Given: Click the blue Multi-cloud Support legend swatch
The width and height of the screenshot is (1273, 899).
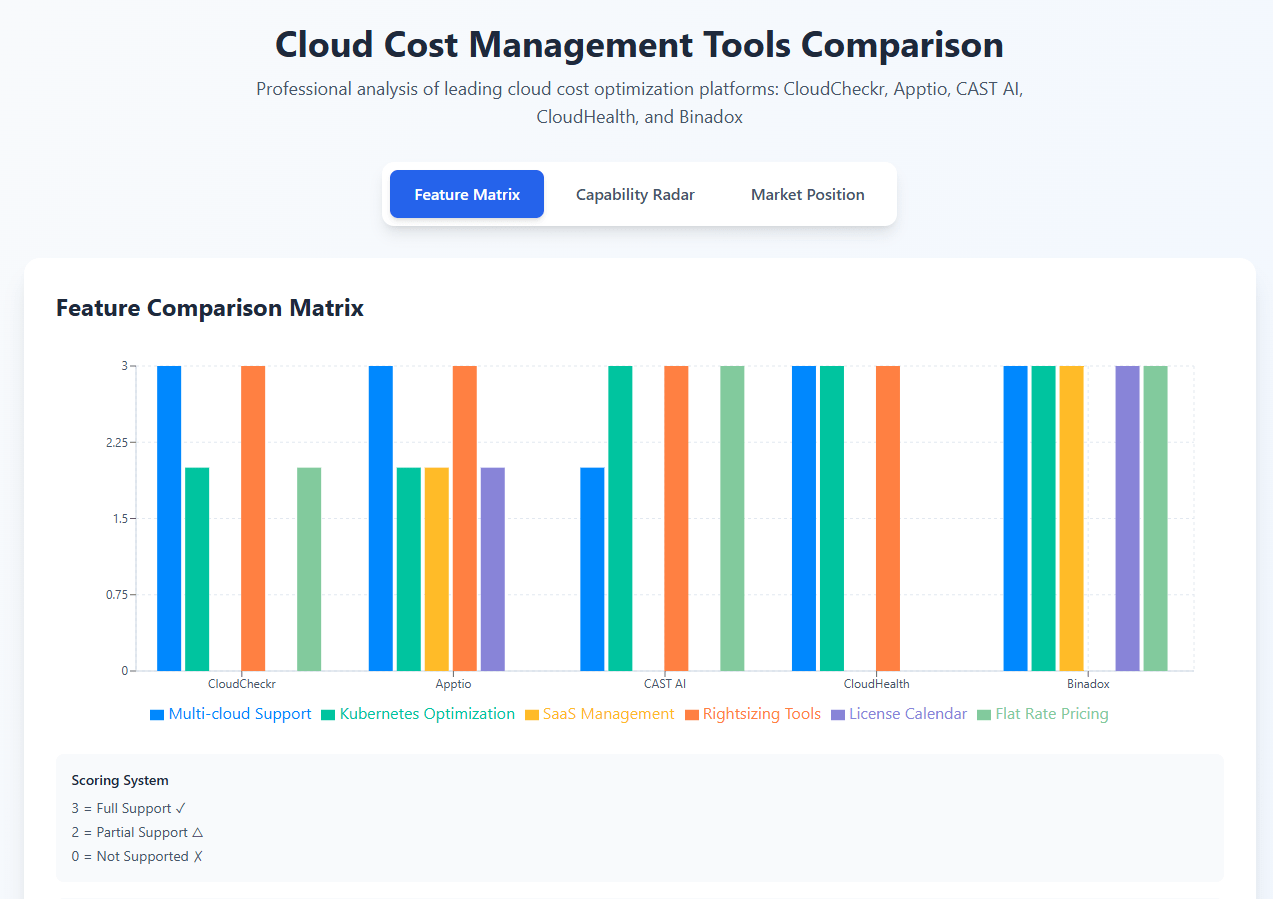Looking at the screenshot, I should coord(157,715).
